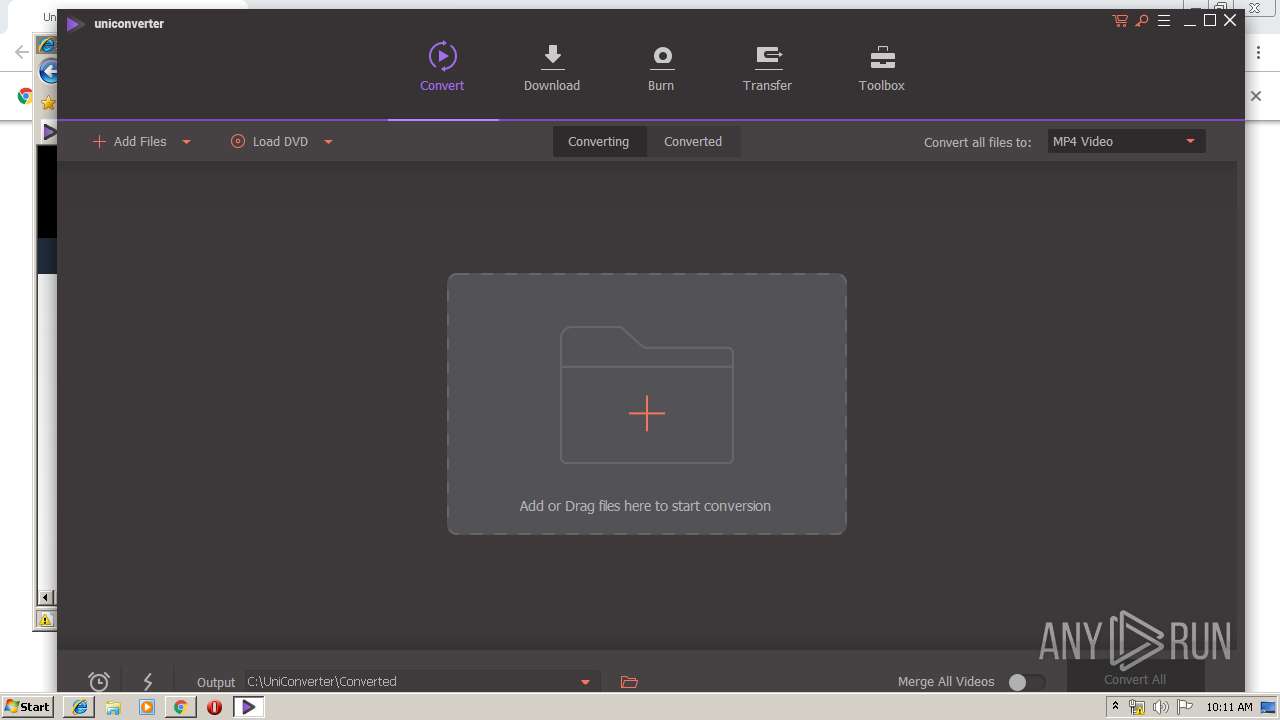Click the shopping cart purchase icon
This screenshot has height=720, width=1280.
[x=1120, y=21]
